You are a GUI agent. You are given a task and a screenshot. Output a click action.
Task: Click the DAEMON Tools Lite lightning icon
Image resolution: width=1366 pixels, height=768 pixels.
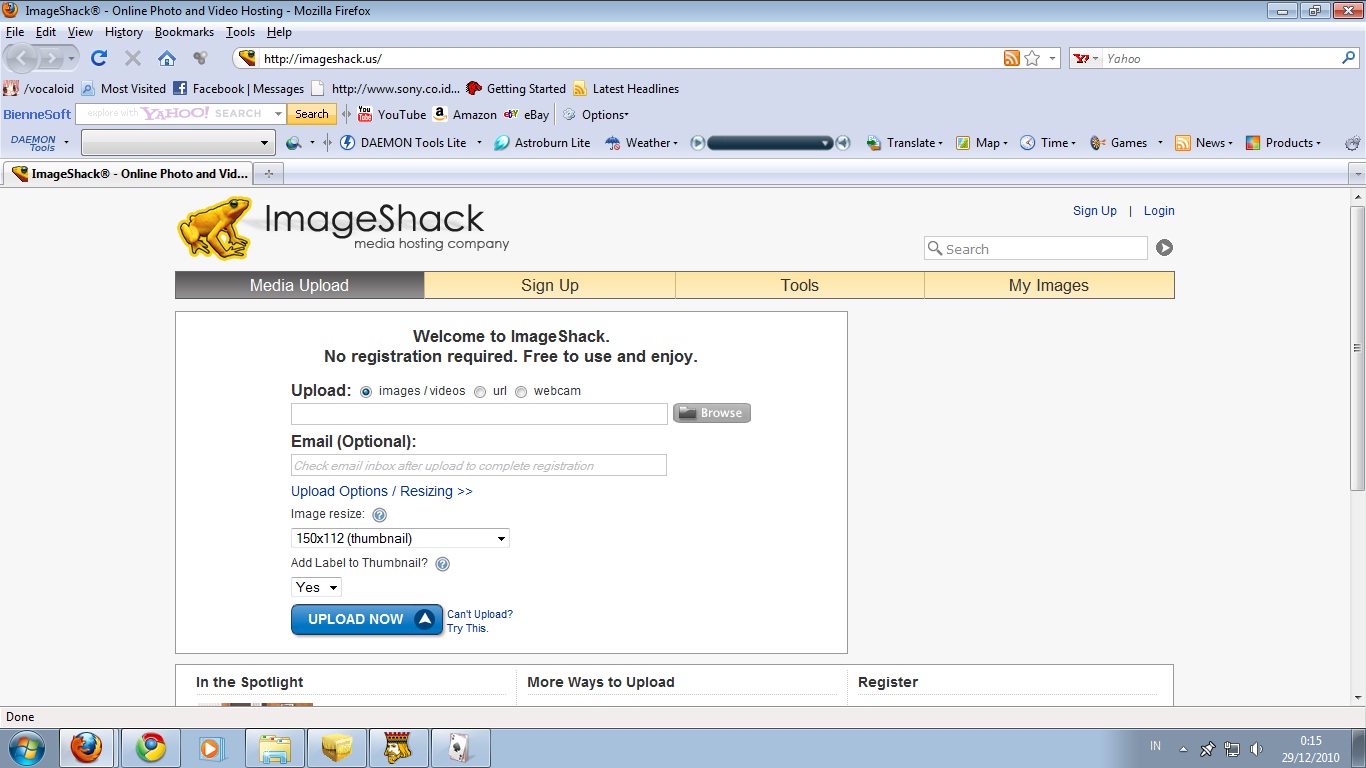pyautogui.click(x=348, y=143)
